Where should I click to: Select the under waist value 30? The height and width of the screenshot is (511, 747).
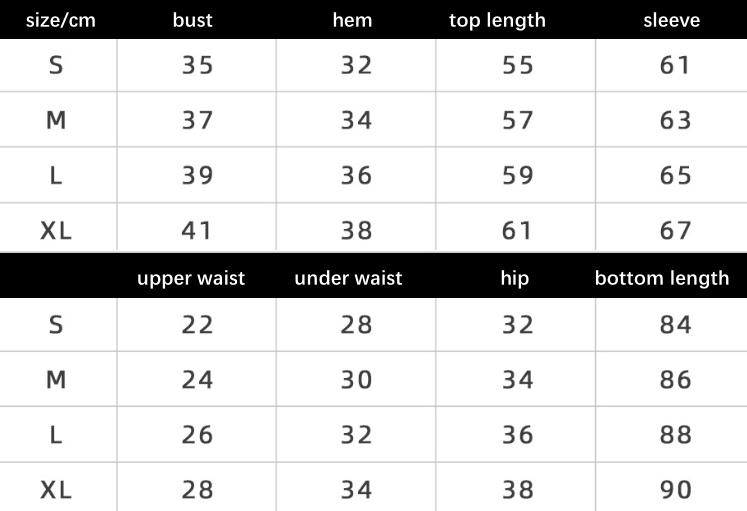356,380
